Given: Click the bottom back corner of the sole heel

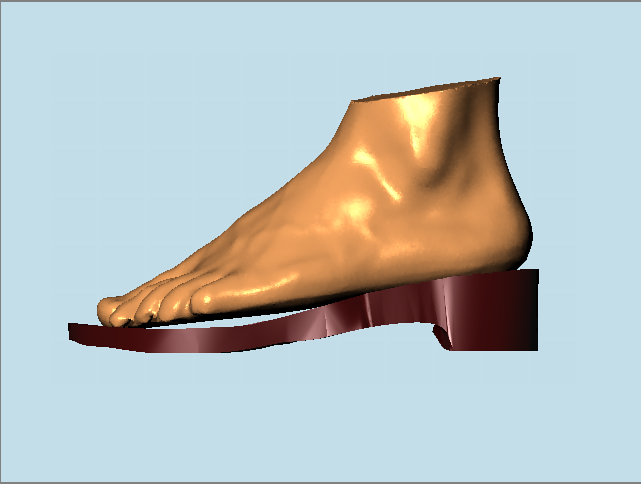Looking at the screenshot, I should click(x=535, y=348).
